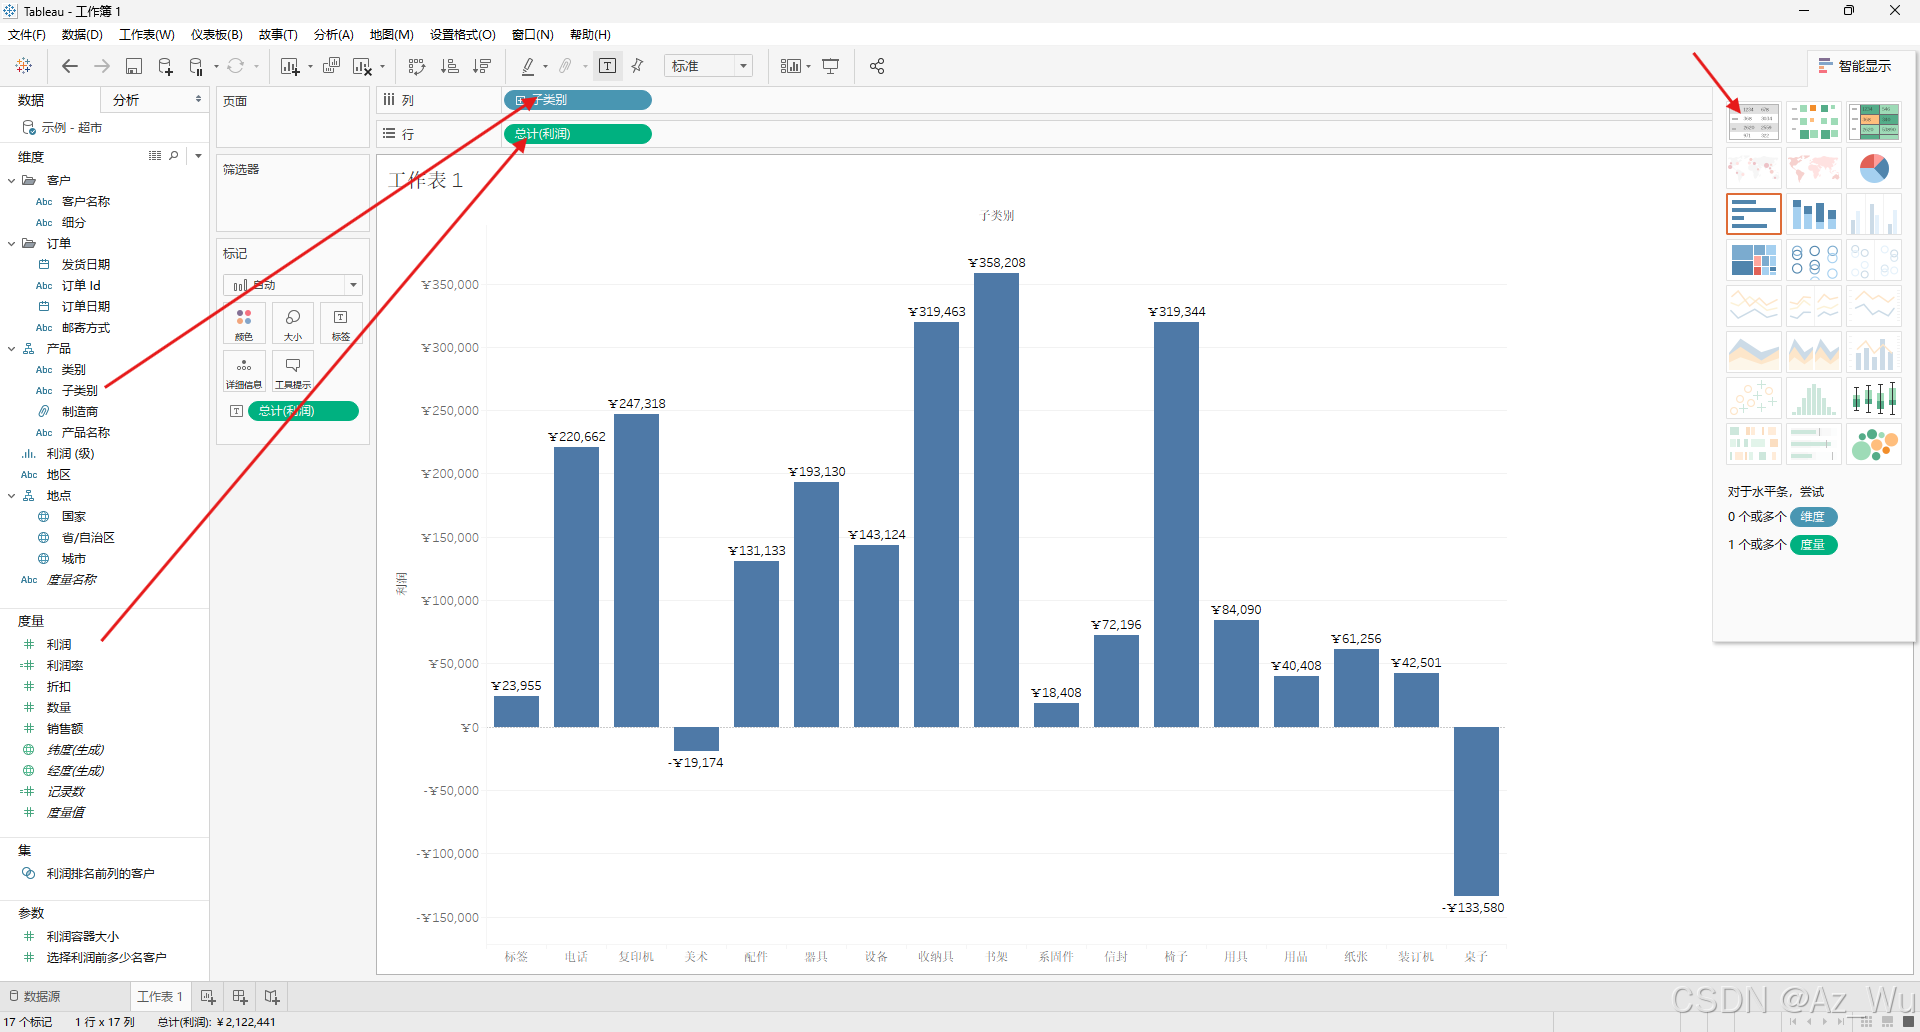Save the workbook with the disk icon
1920x1032 pixels.
click(134, 66)
